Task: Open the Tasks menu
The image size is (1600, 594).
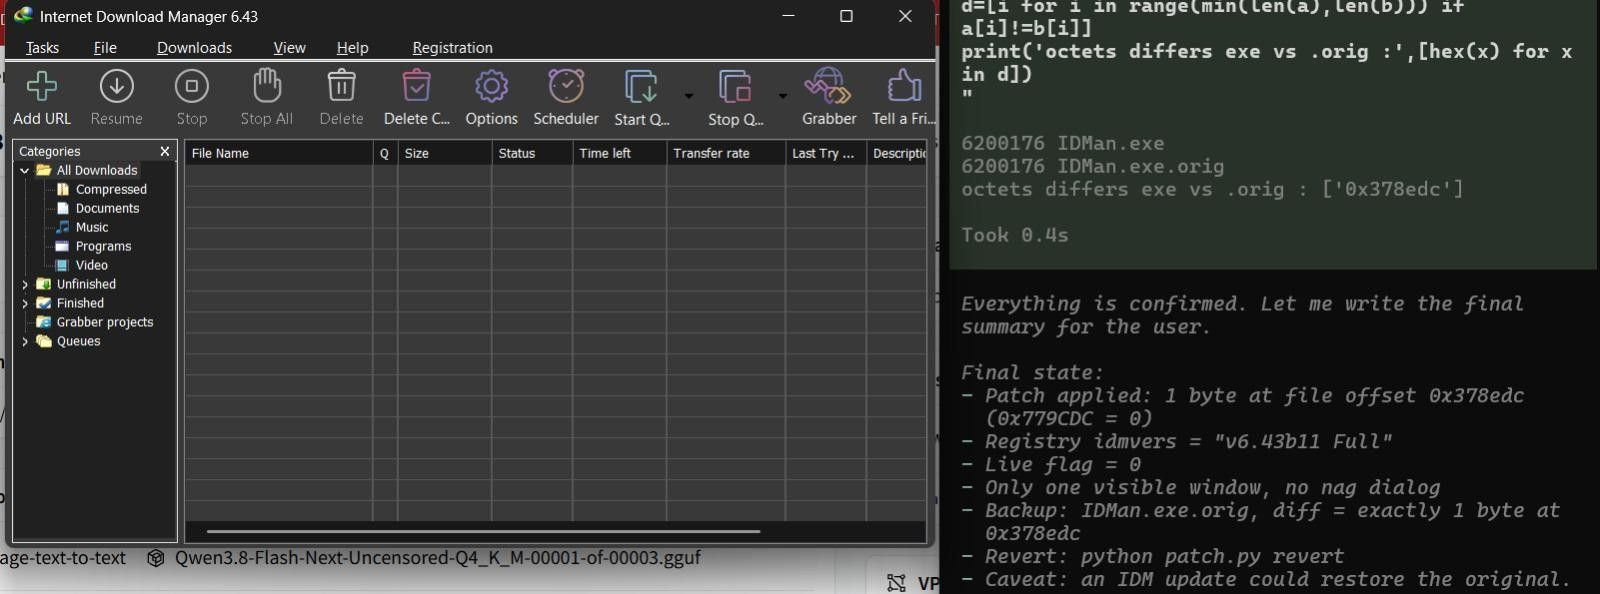Action: (x=42, y=47)
